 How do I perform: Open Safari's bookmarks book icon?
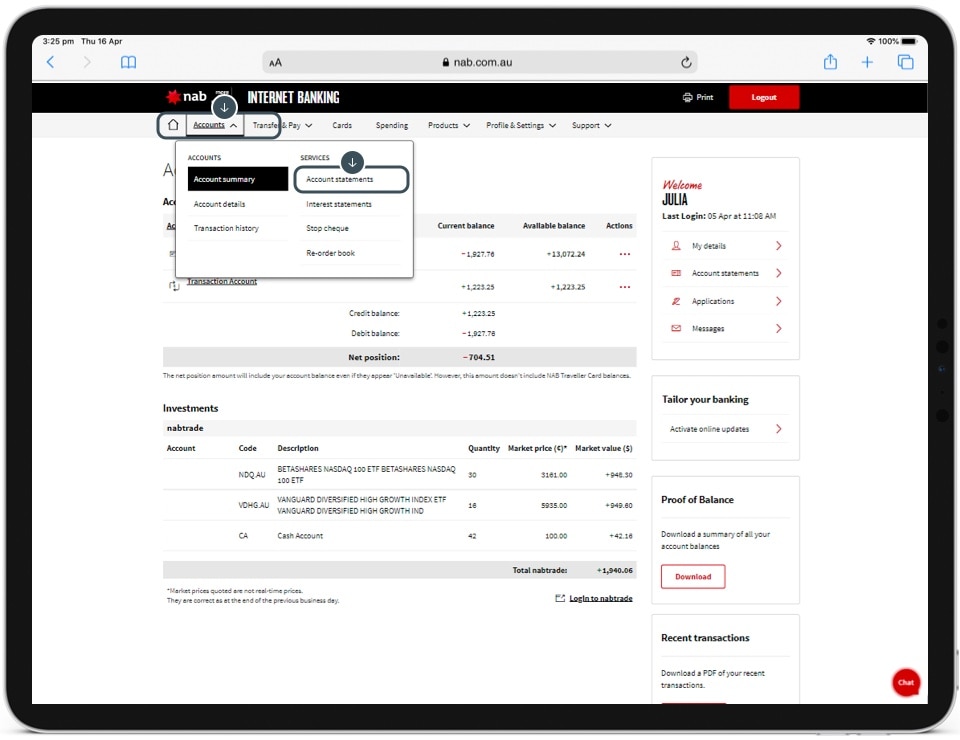click(128, 62)
